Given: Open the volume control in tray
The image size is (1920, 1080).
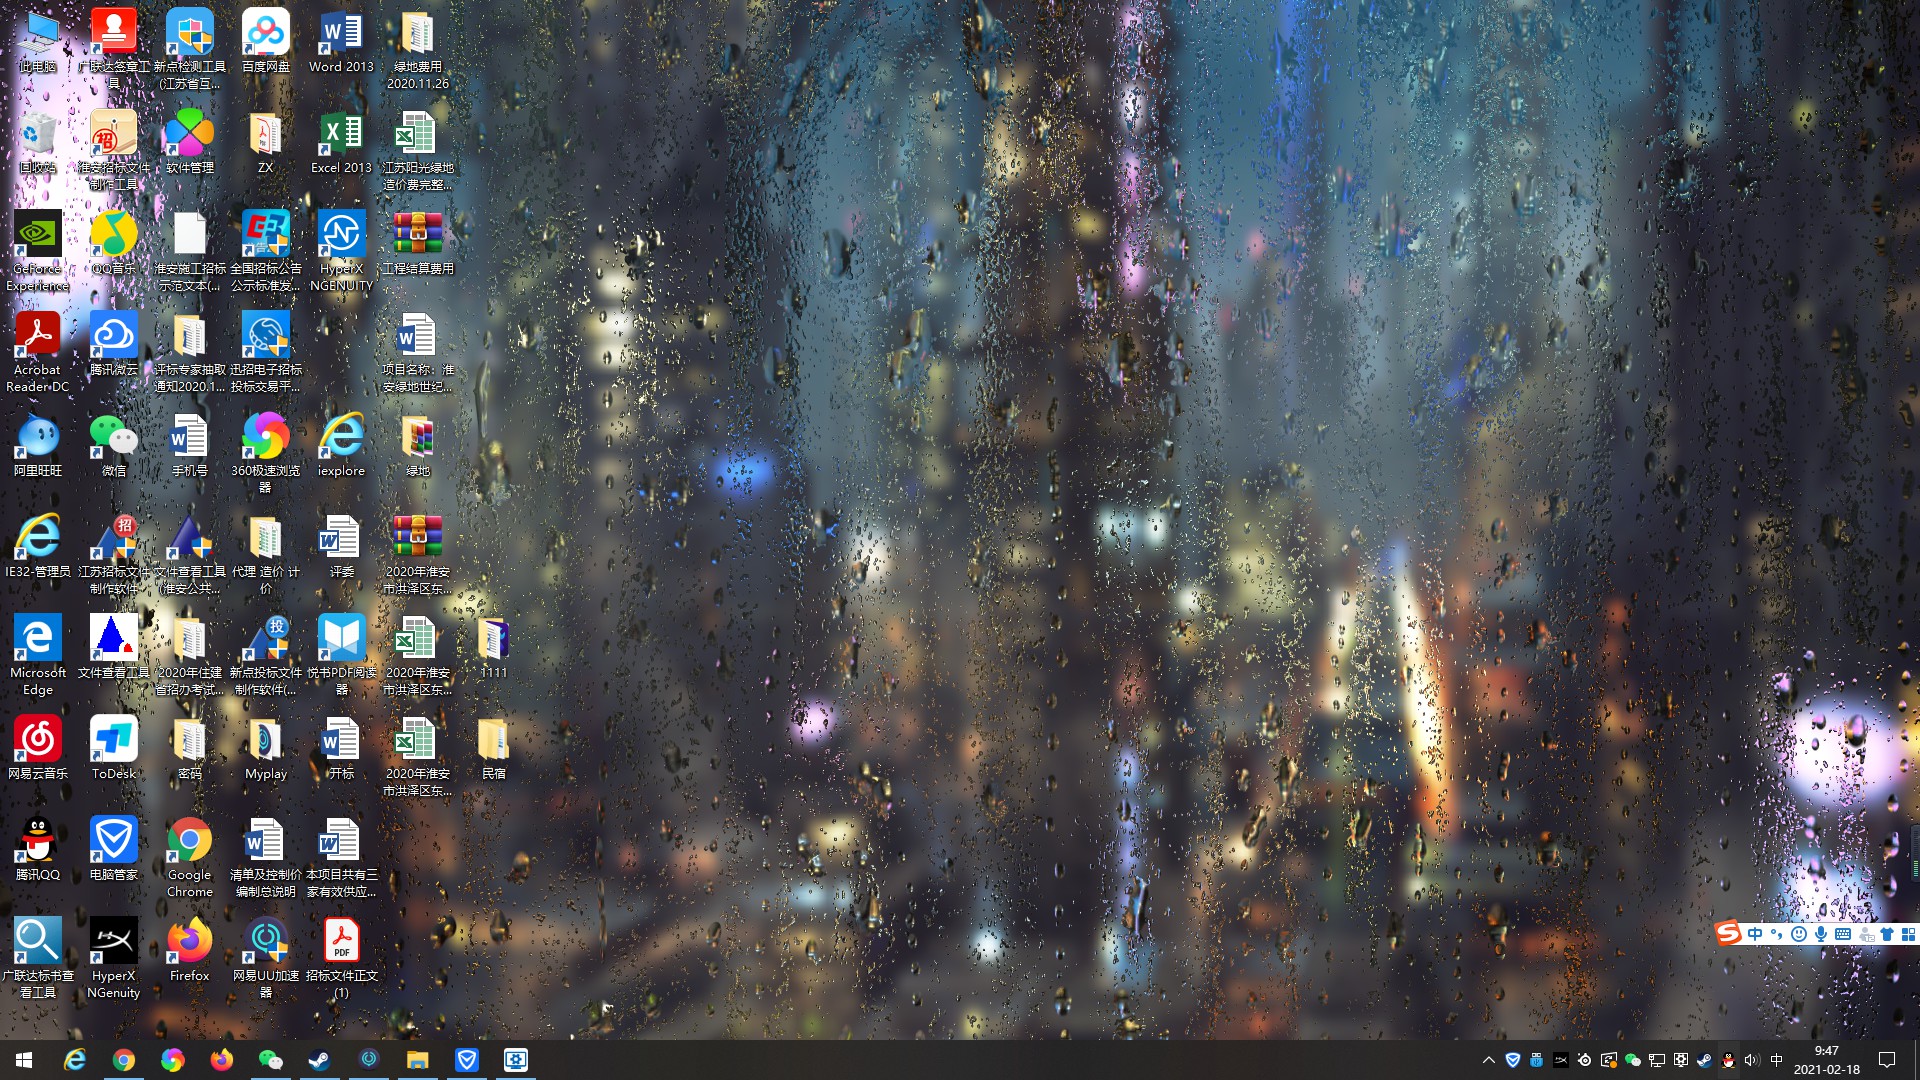Looking at the screenshot, I should pyautogui.click(x=1751, y=1060).
